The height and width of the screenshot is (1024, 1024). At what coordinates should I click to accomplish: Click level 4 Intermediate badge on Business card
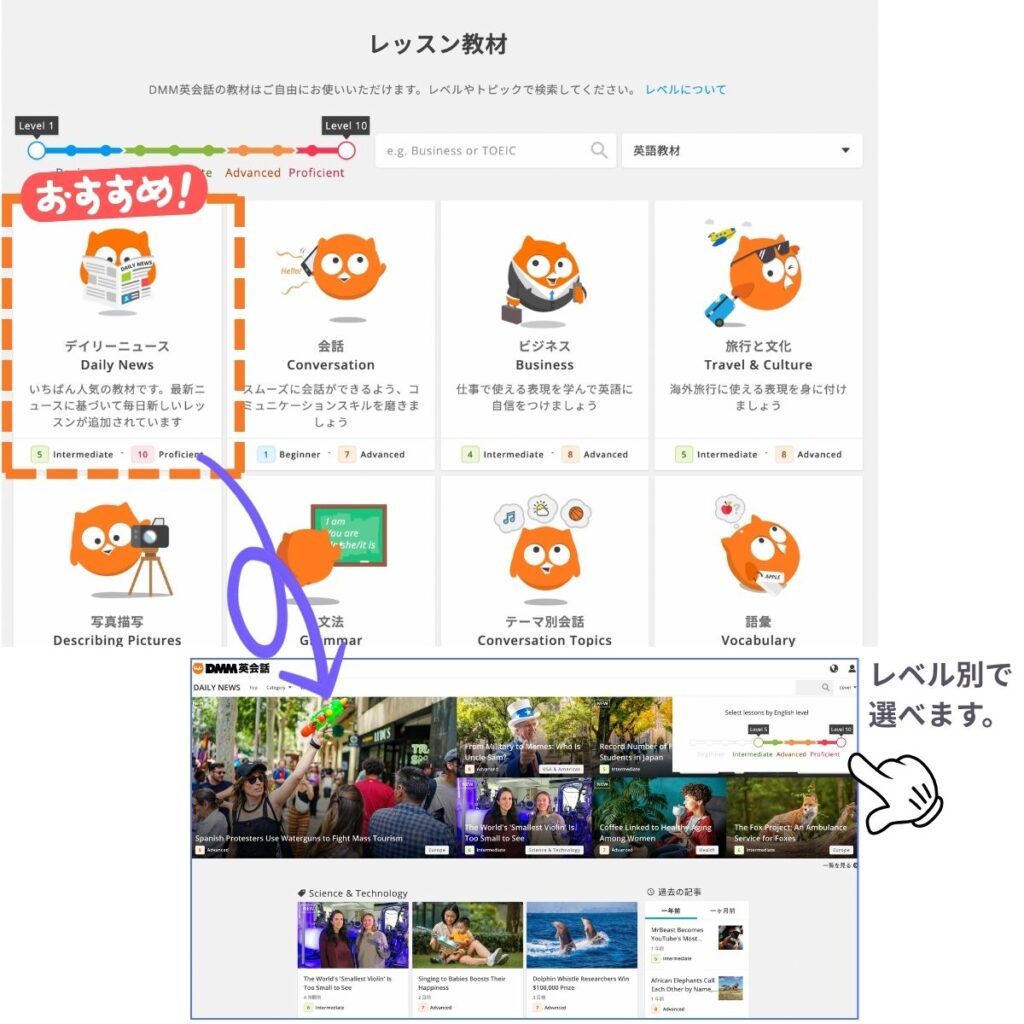(x=470, y=454)
